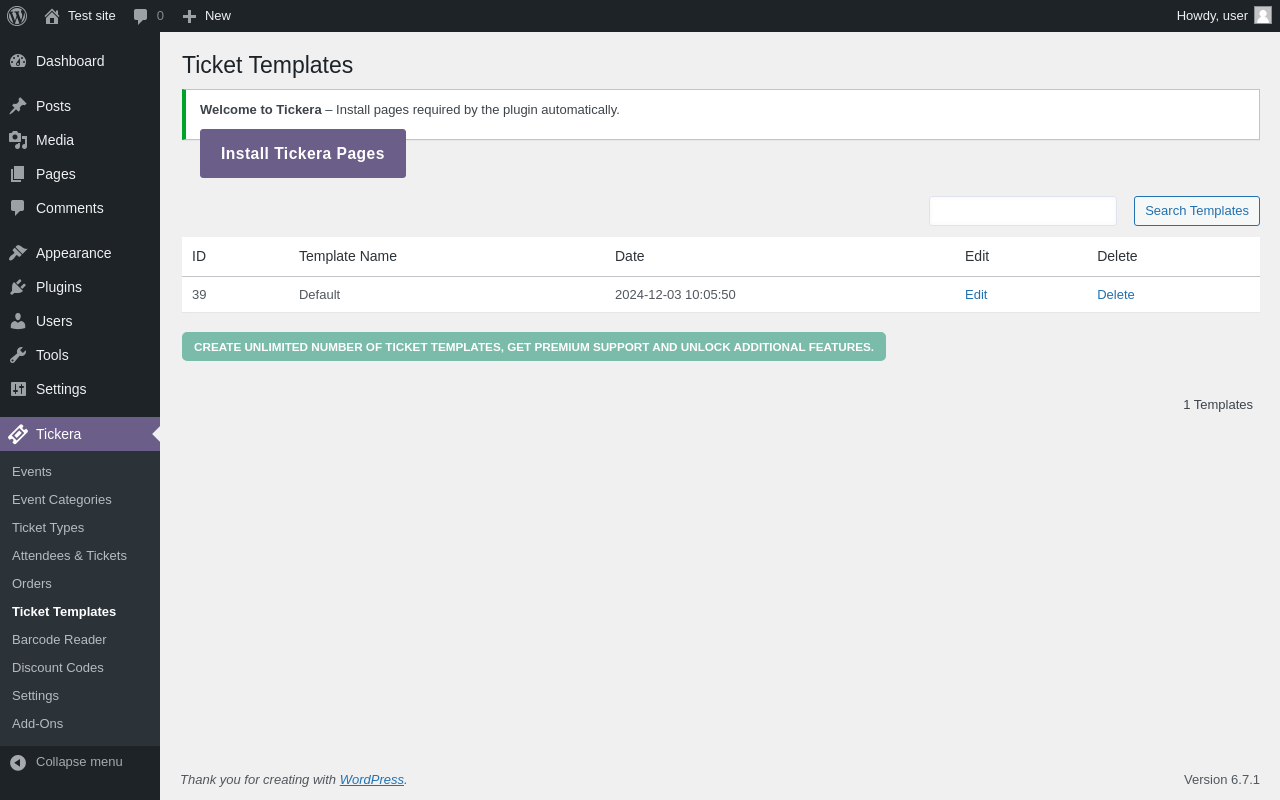
Task: Click Install Tickera Pages button
Action: click(303, 154)
